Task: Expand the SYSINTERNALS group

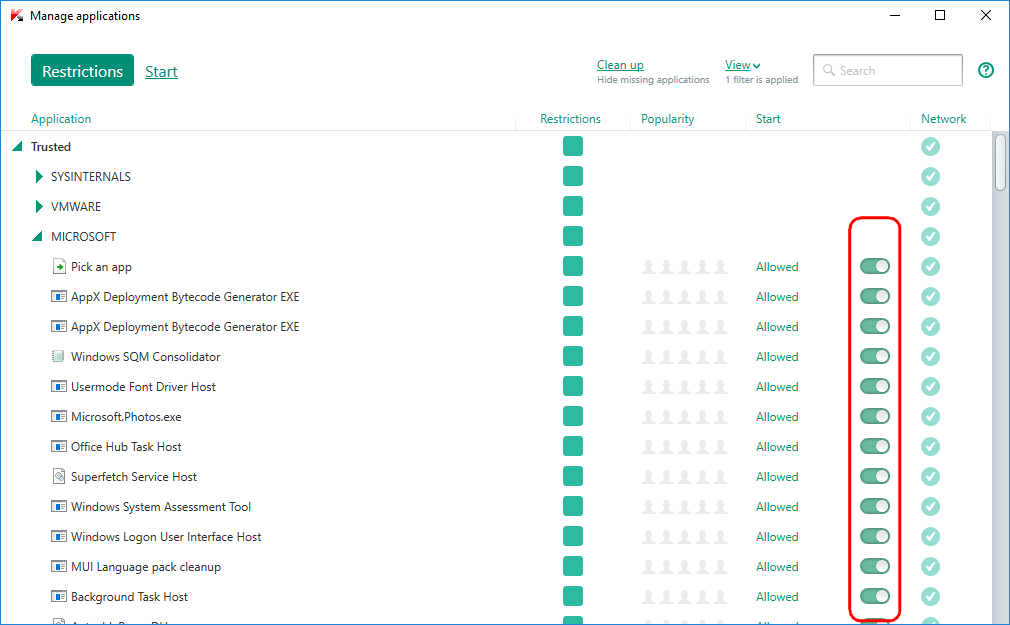Action: pyautogui.click(x=39, y=177)
